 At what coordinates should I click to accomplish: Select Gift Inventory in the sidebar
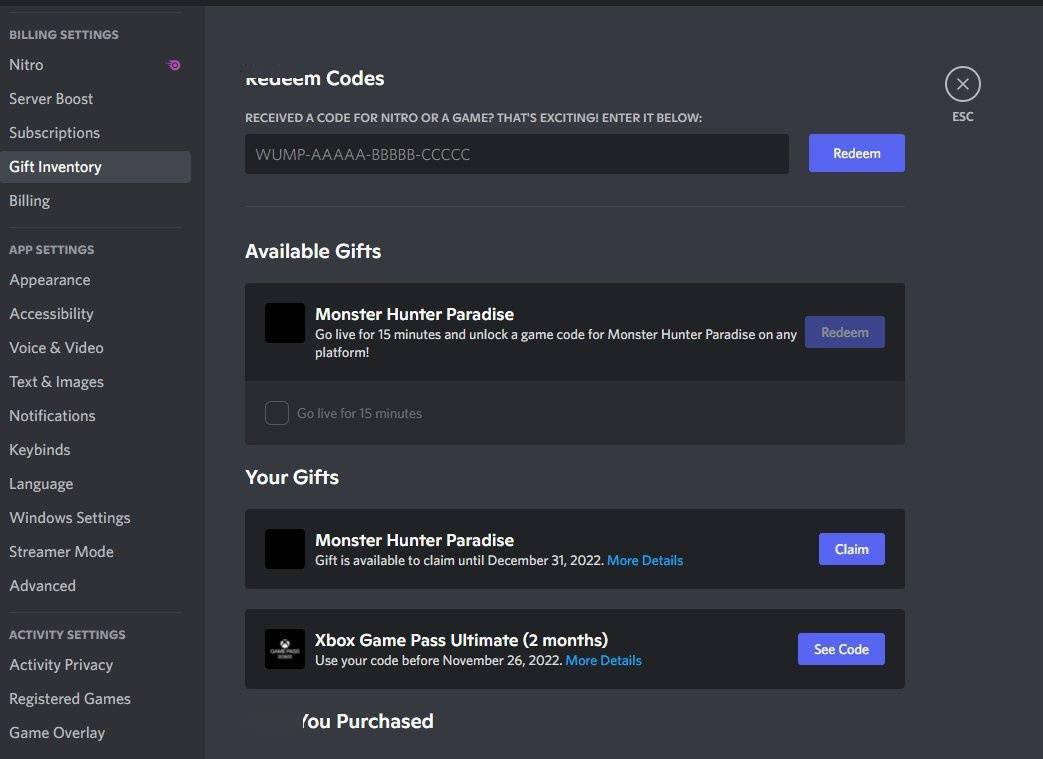(55, 166)
